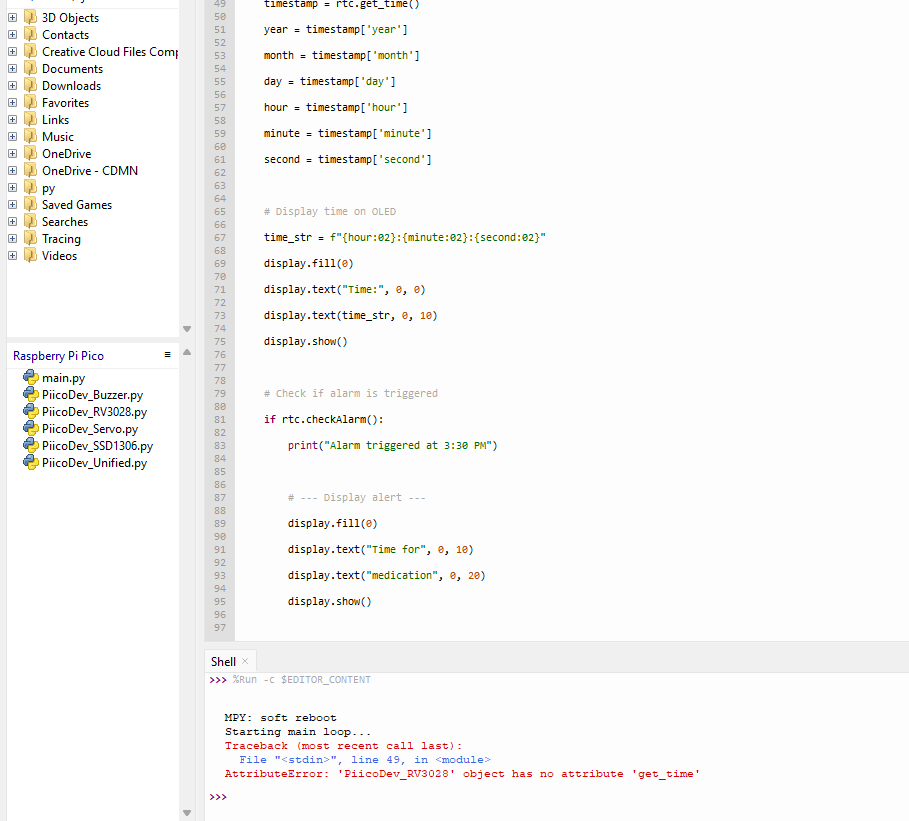Place cursor on the rtc.checkAlarm() line
909x821 pixels.
(x=323, y=419)
